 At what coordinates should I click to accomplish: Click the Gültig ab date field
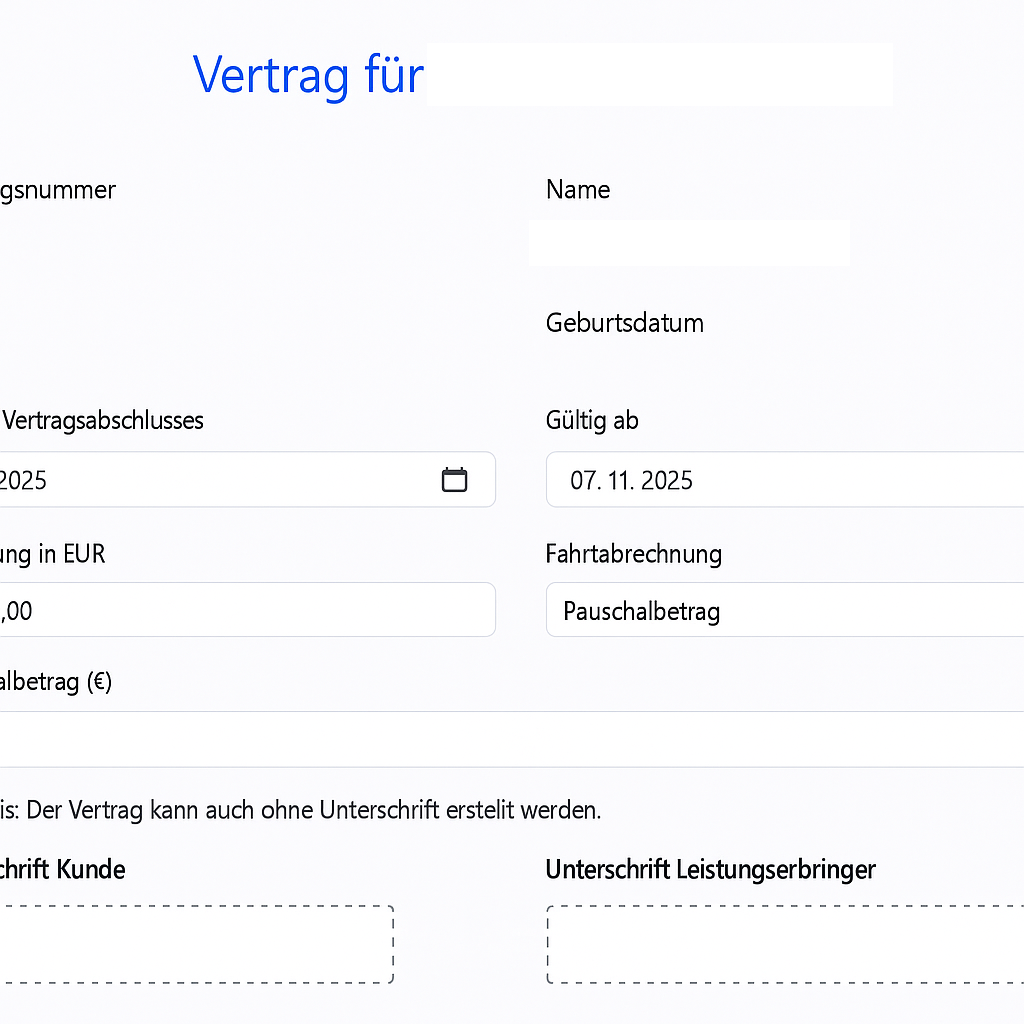[785, 479]
